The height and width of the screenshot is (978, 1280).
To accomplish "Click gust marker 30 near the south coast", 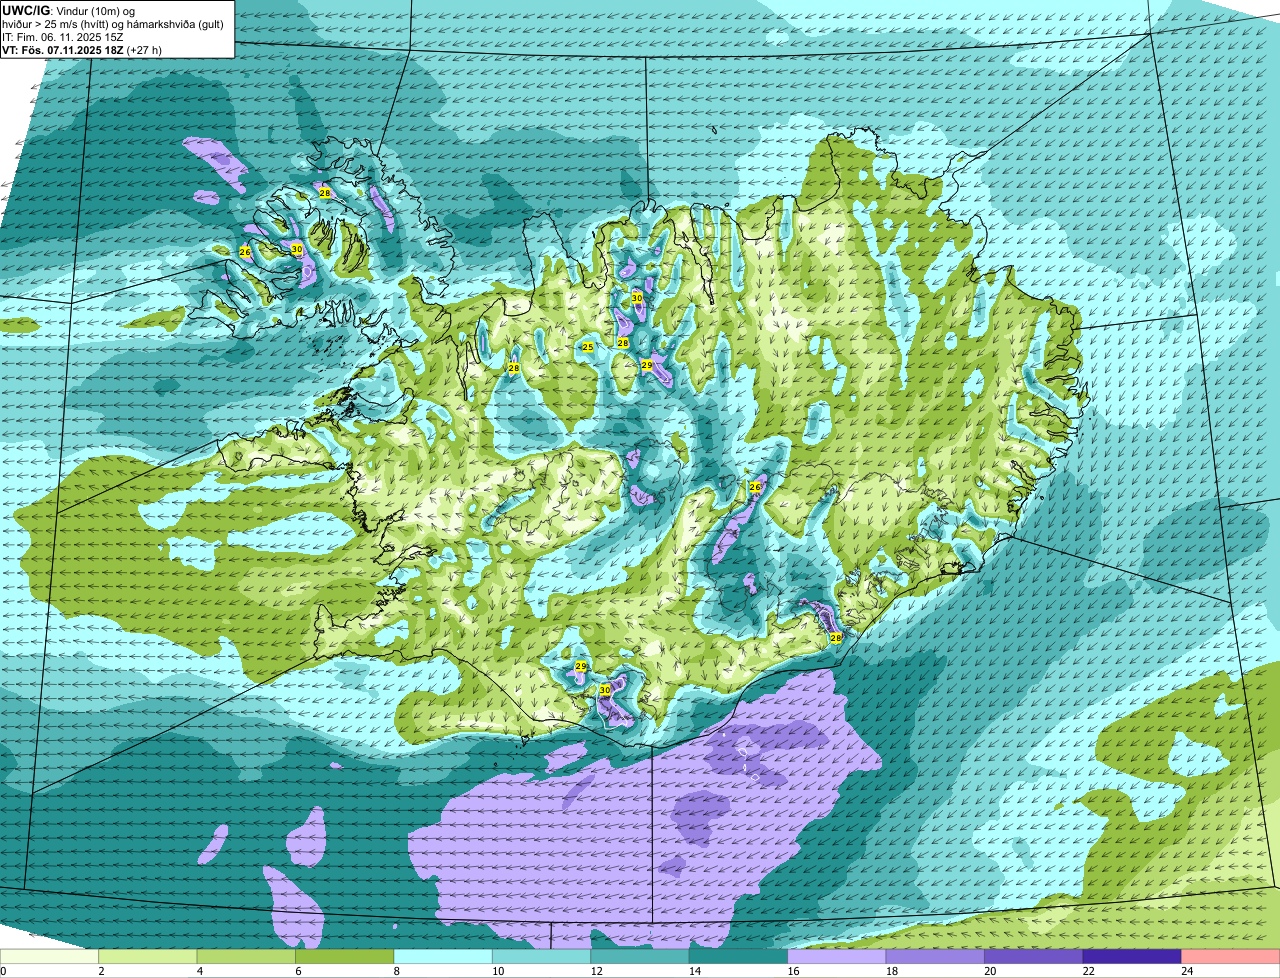I will click(605, 690).
